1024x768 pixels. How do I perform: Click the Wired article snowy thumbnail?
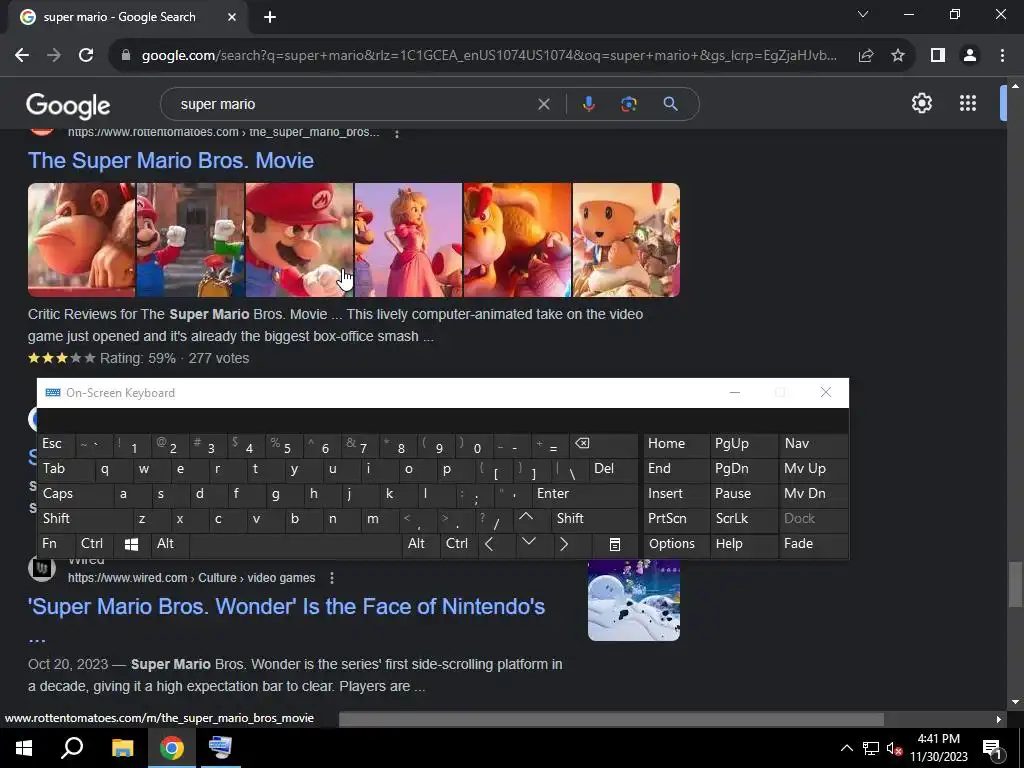point(633,600)
